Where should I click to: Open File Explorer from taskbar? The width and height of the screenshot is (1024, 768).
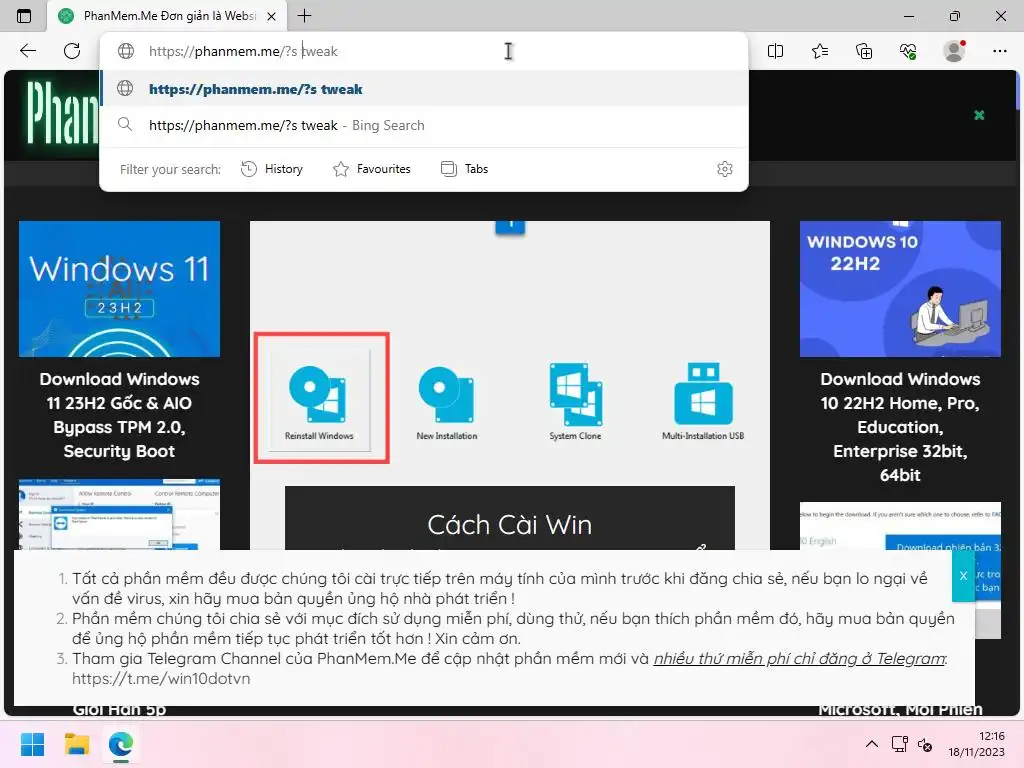(76, 744)
